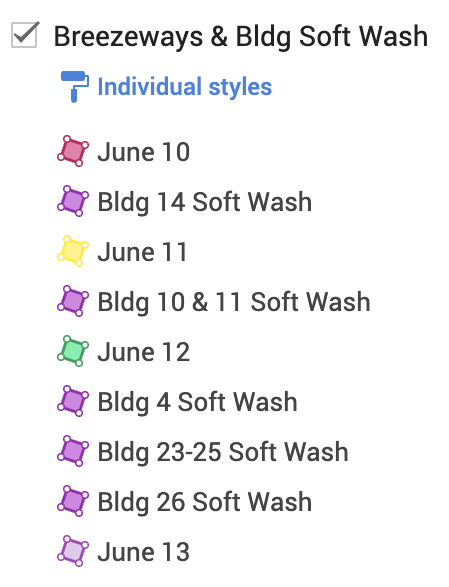The image size is (449, 587).
Task: Select the June 10 item
Action: click(144, 152)
